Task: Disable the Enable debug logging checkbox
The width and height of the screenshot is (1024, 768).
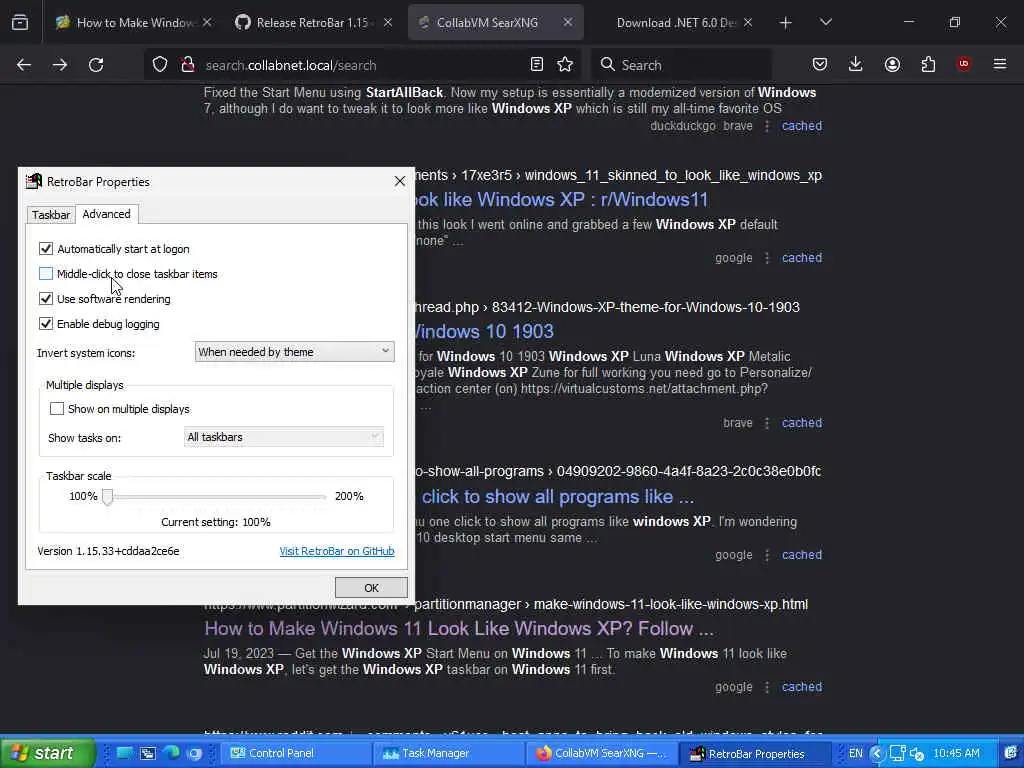Action: pos(46,323)
